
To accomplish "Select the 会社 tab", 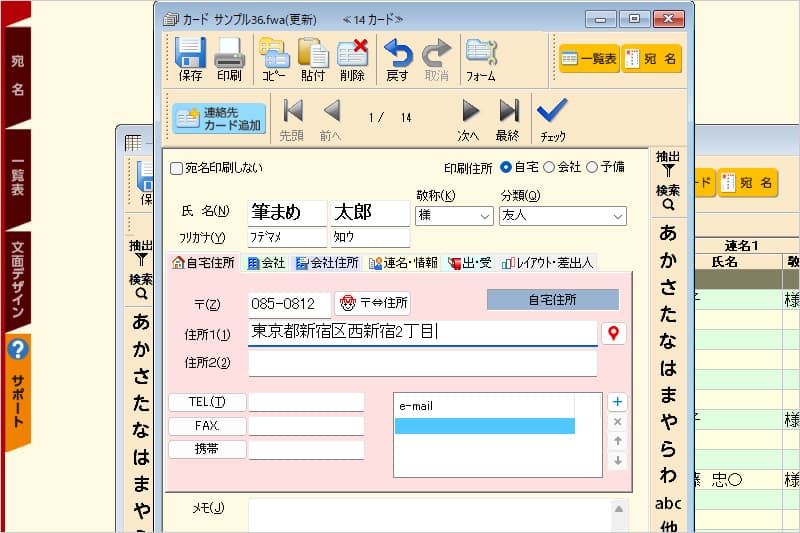I will 266,263.
